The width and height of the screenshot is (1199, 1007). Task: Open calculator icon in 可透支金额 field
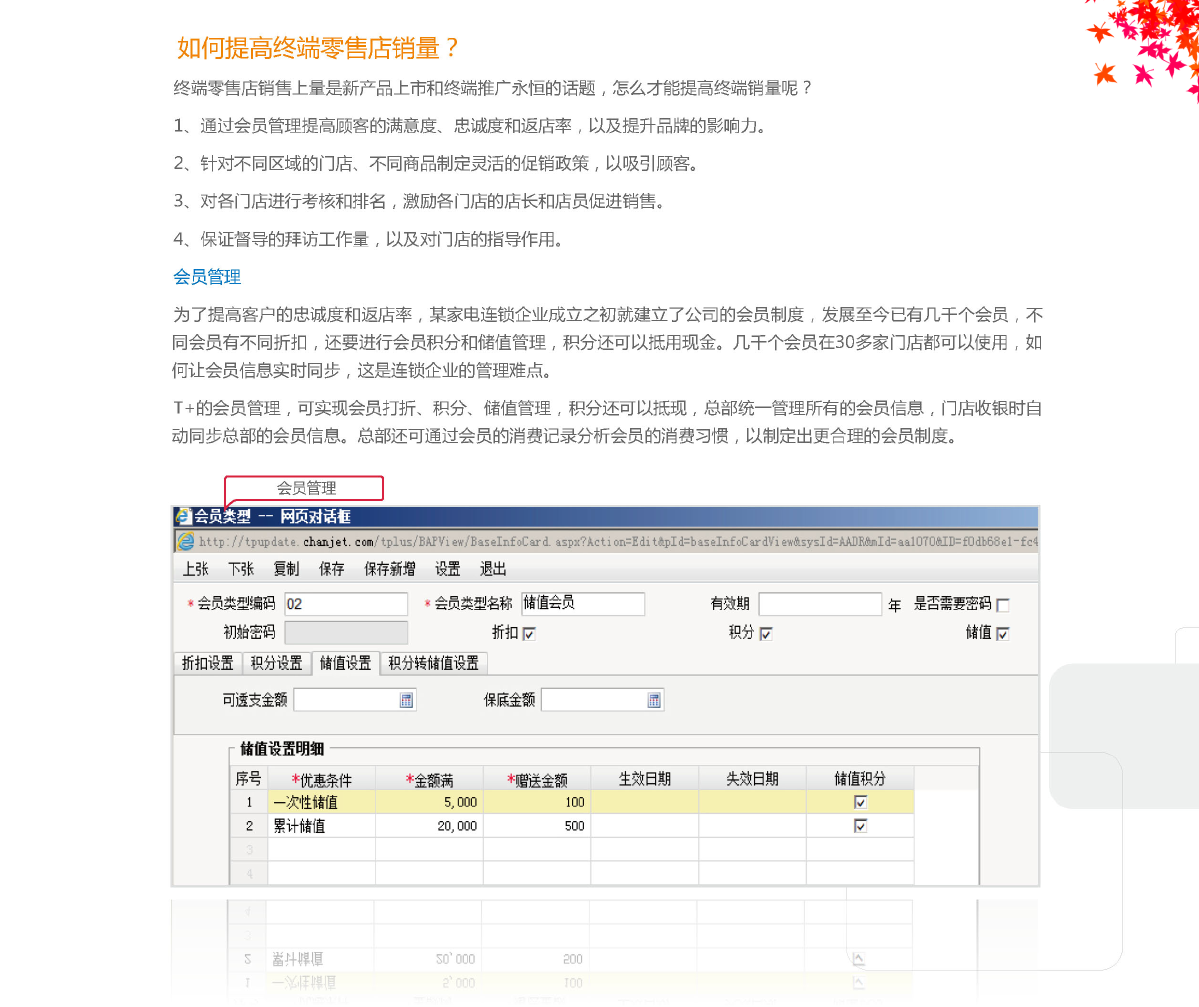(407, 700)
